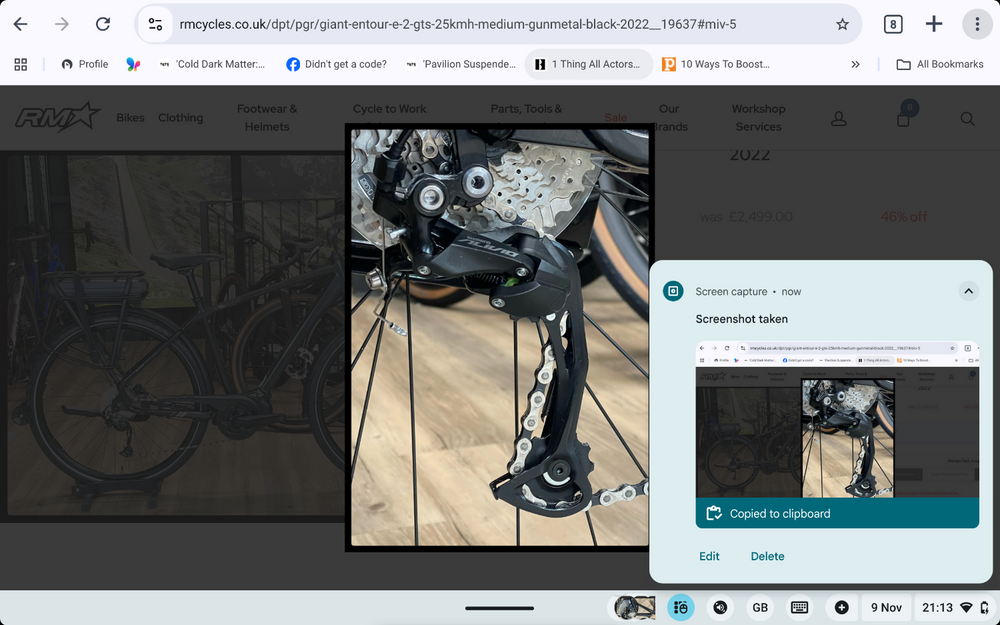This screenshot has width=1000, height=625.
Task: Open the 'Didn't get a code?' Facebook bookmark
Action: (x=336, y=64)
